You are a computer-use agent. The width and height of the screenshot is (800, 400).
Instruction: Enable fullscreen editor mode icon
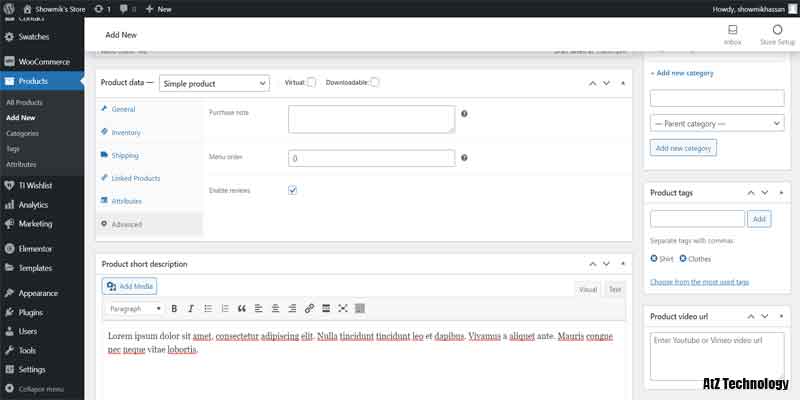point(343,309)
